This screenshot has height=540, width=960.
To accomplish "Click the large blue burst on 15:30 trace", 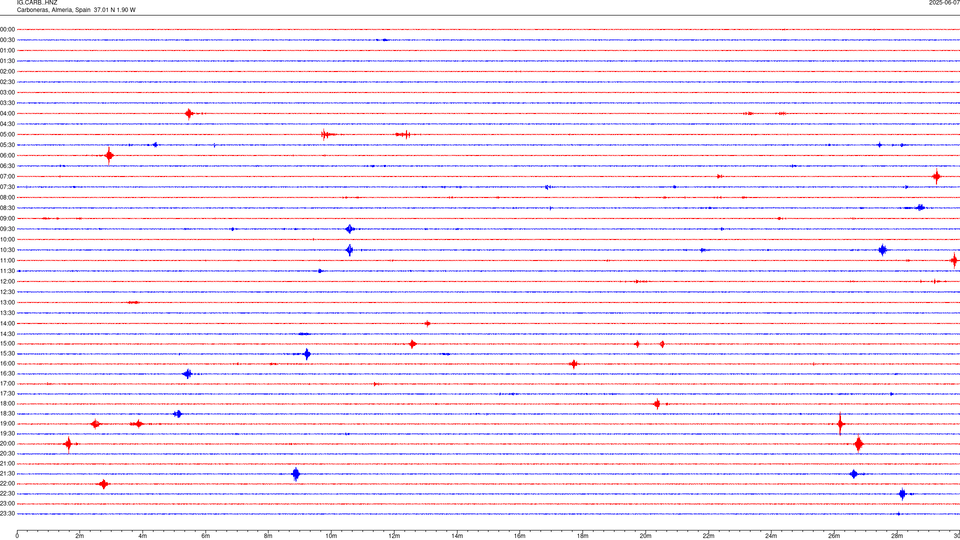I will pos(307,354).
